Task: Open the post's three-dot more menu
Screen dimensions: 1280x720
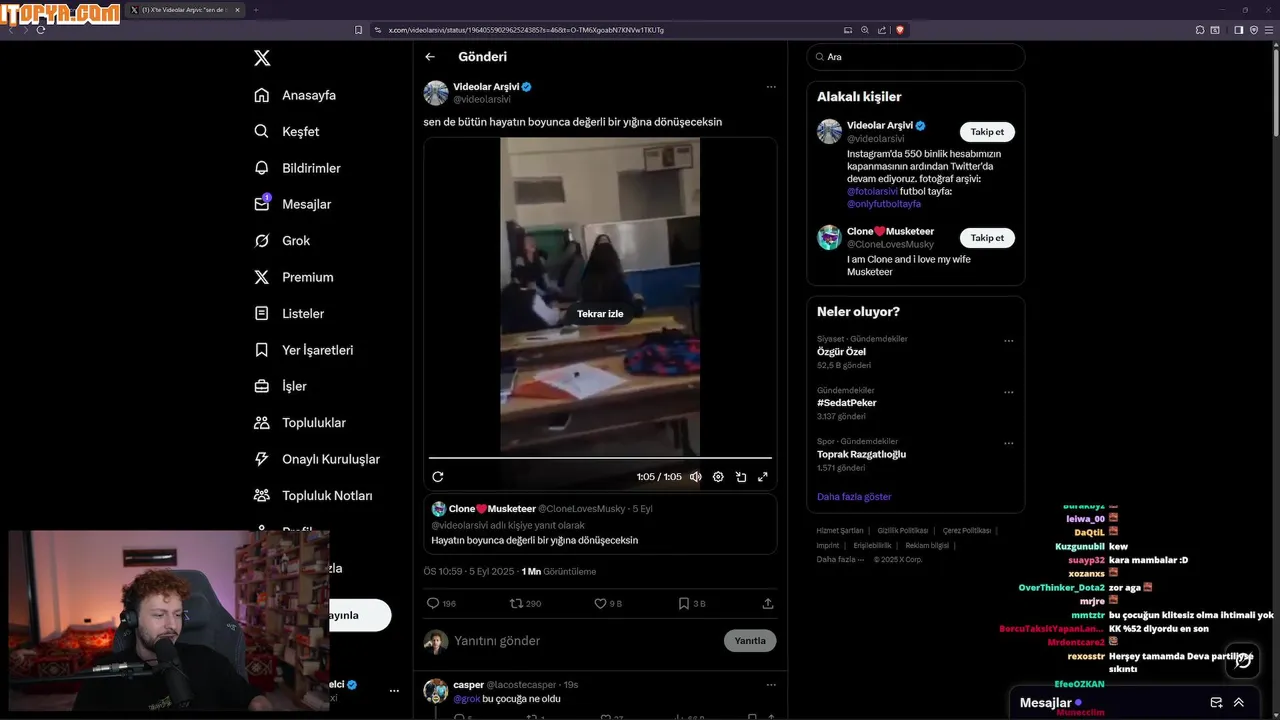Action: pos(771,87)
